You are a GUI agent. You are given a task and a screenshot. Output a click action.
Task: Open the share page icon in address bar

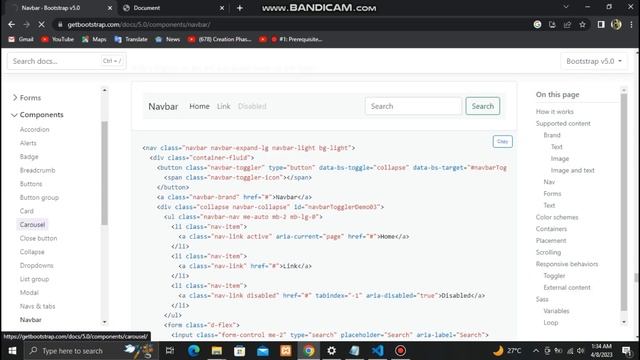point(567,24)
